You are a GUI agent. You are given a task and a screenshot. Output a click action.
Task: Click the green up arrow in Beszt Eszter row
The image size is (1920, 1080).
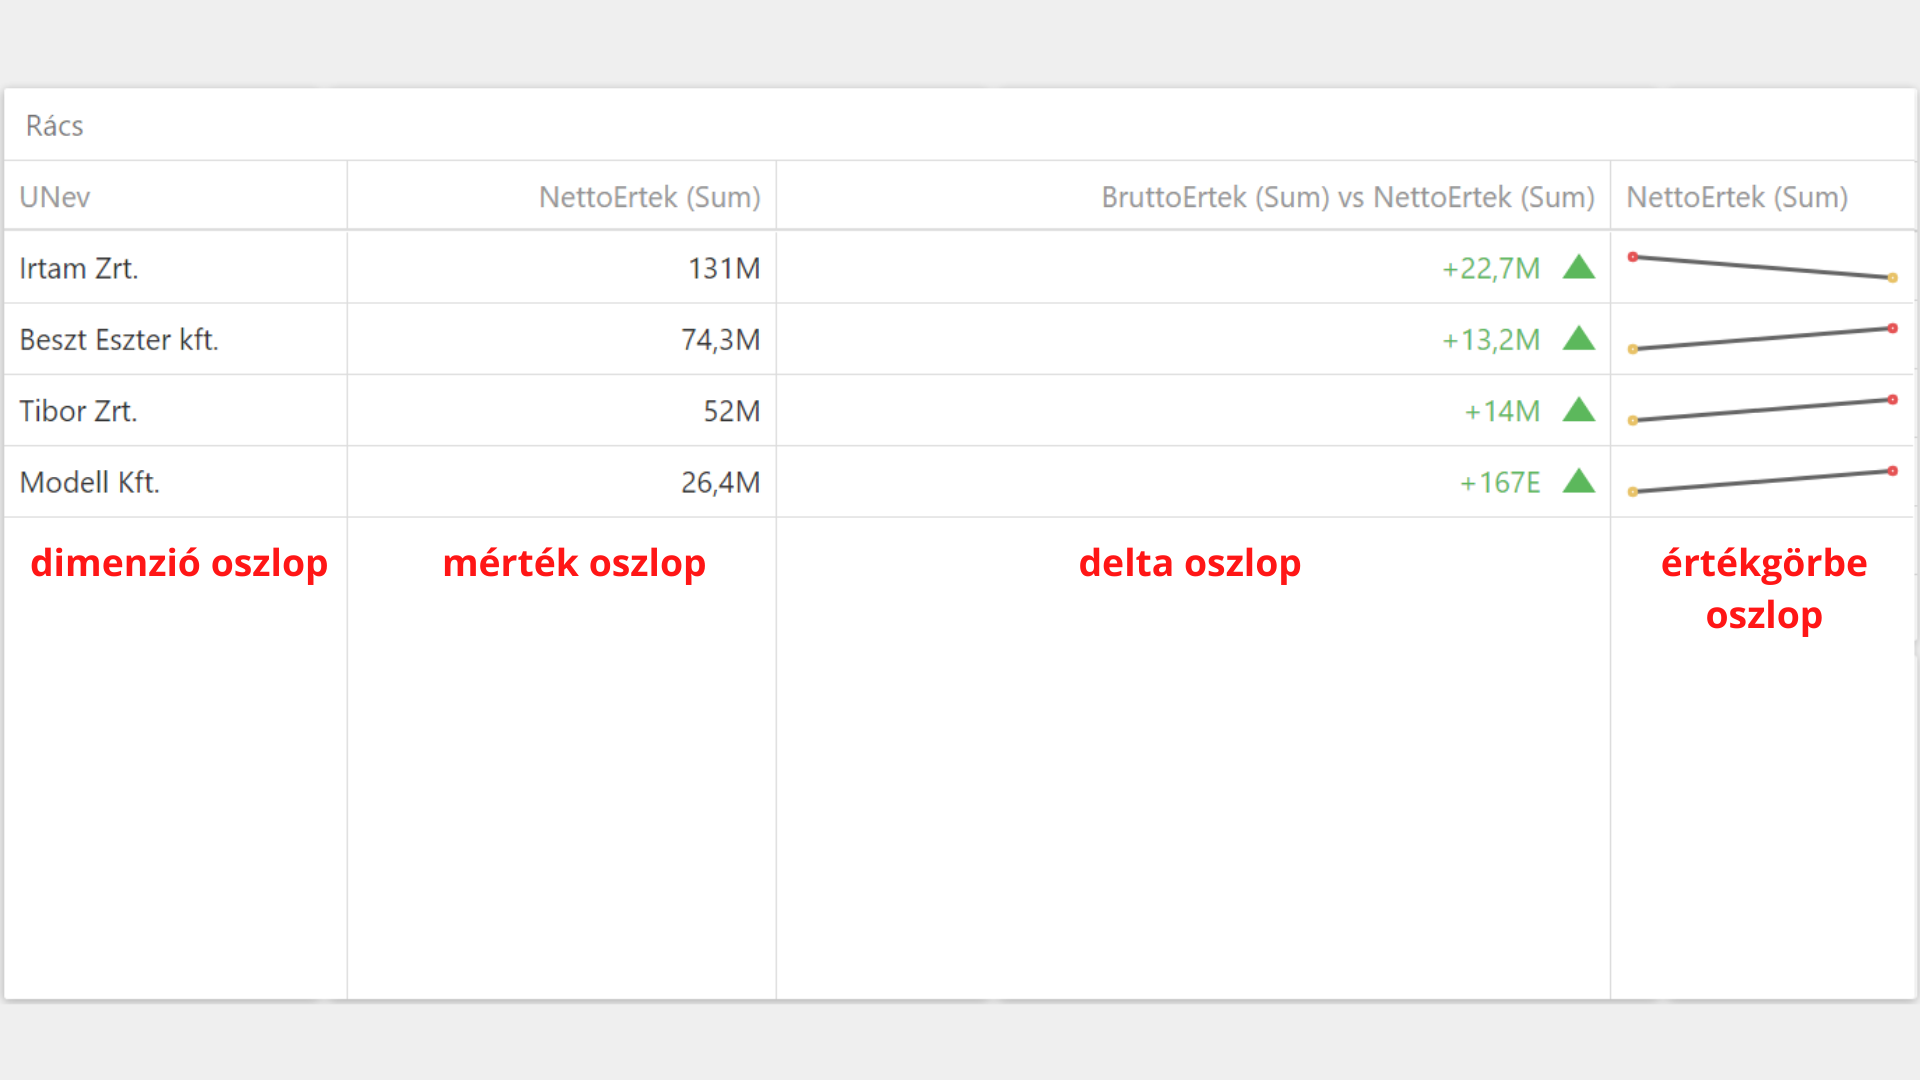[1578, 339]
